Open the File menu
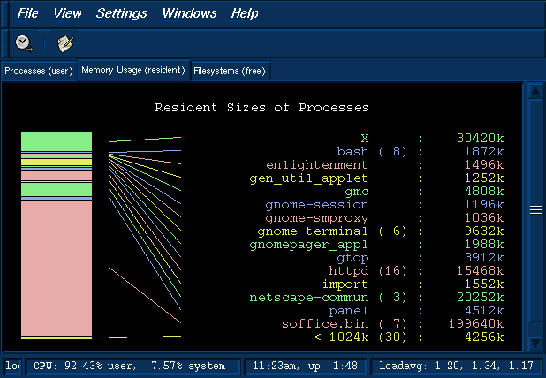The height and width of the screenshot is (378, 546). tap(28, 14)
